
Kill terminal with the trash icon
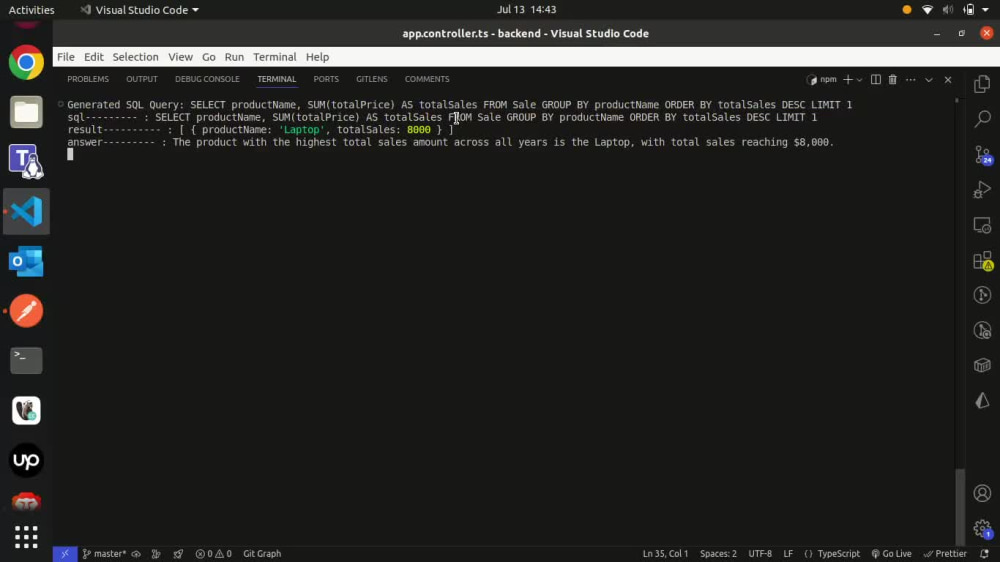[893, 80]
